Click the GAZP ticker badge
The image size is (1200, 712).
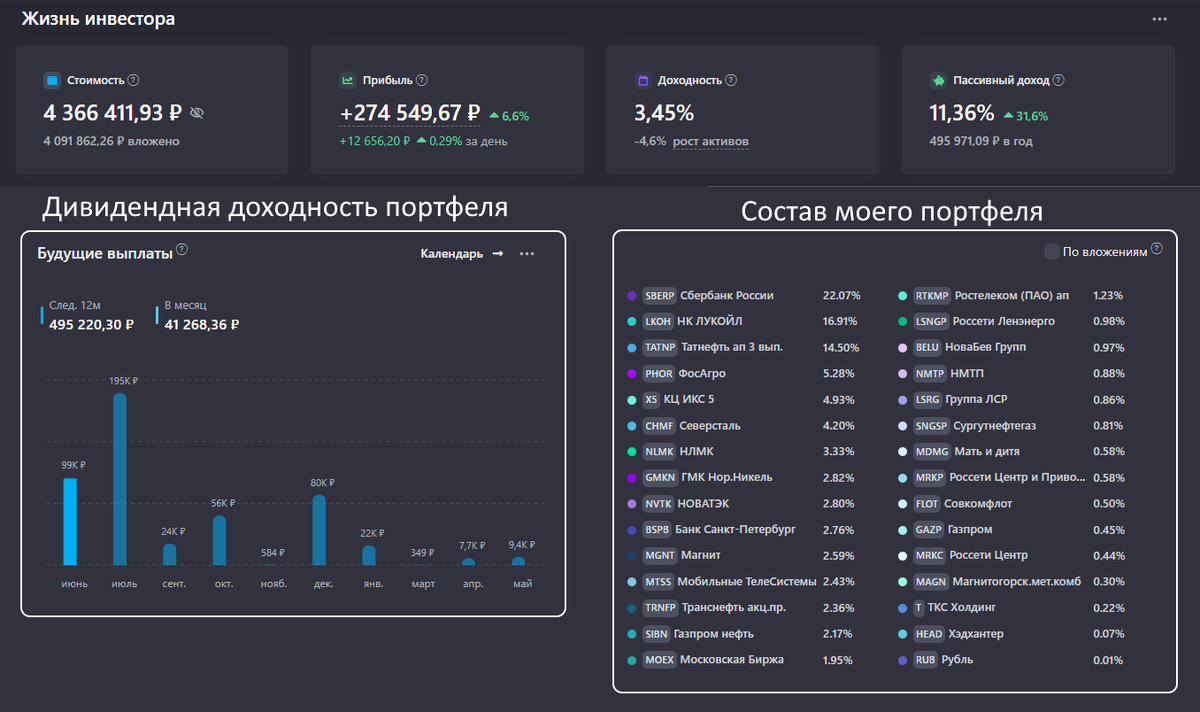(928, 530)
